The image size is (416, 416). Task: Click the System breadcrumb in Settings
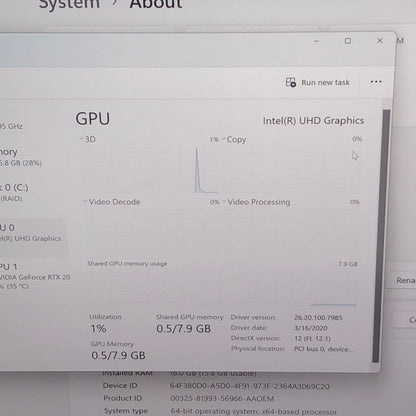[x=69, y=4]
